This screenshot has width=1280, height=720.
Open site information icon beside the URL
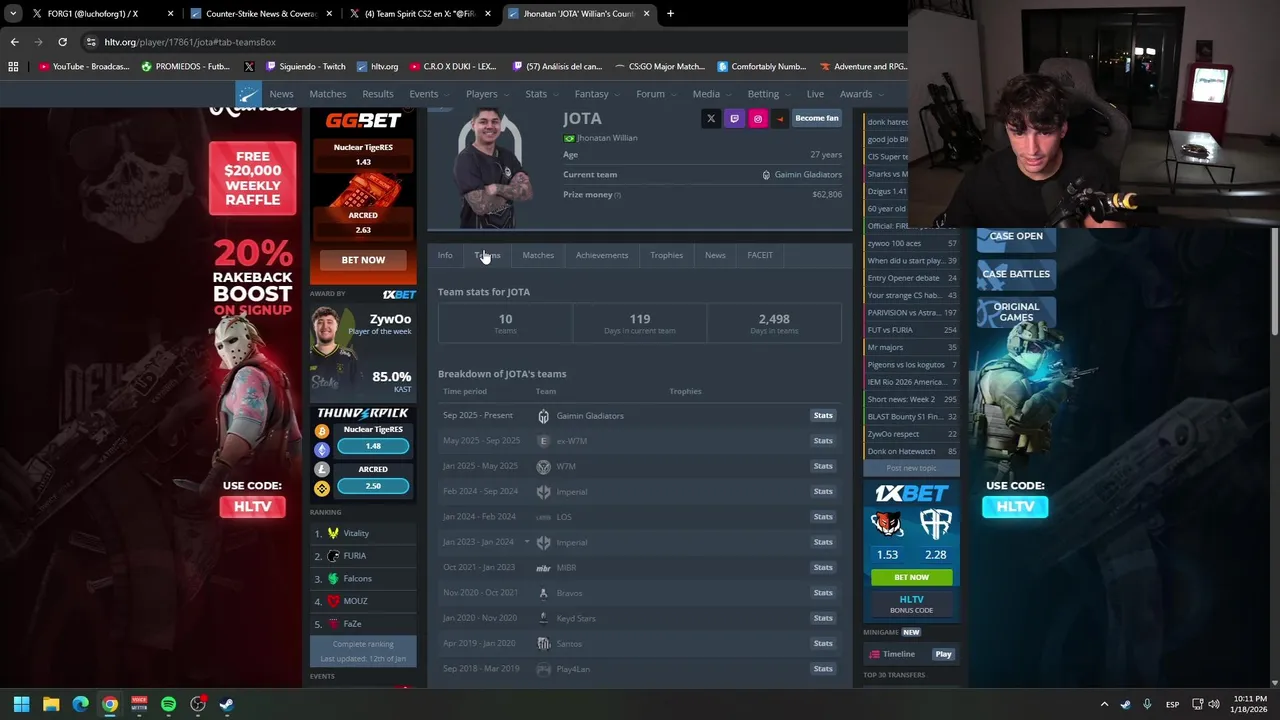pos(92,42)
